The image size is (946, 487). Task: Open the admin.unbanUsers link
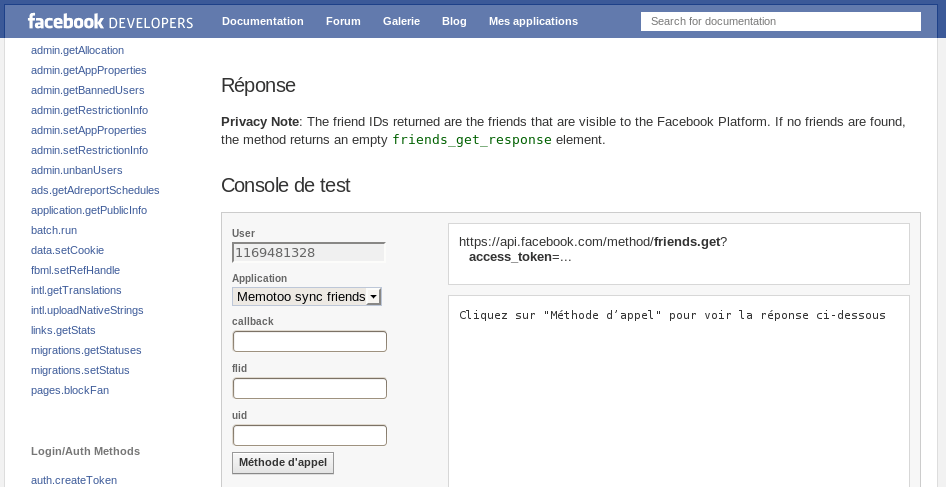coord(77,170)
